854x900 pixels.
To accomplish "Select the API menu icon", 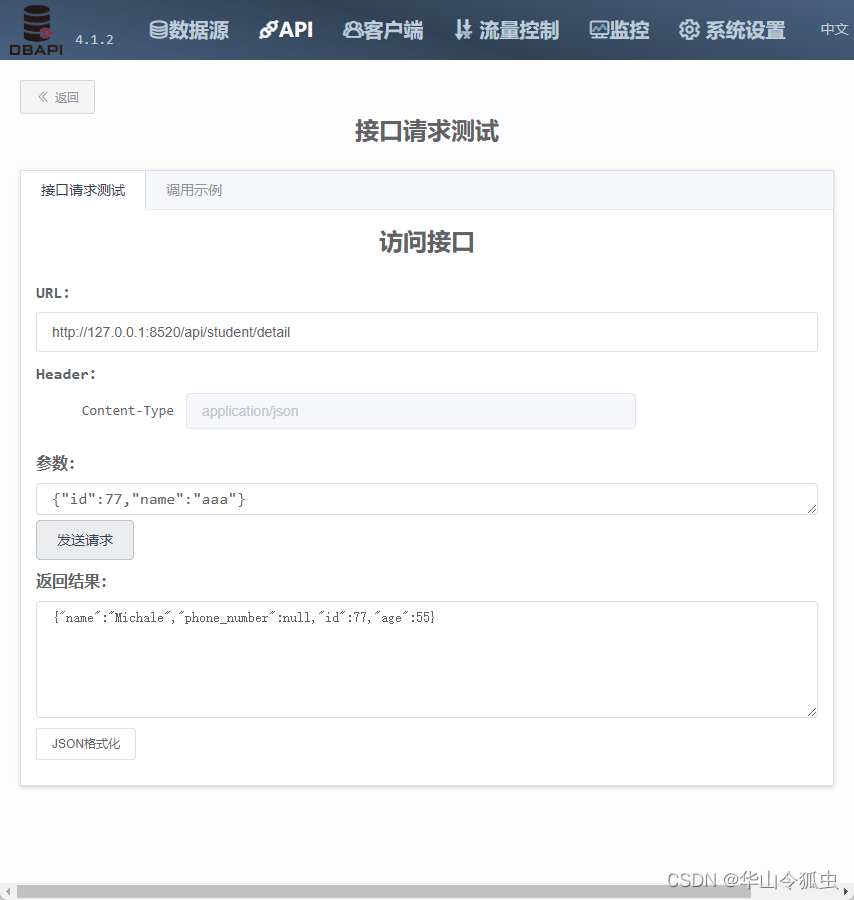I will [x=270, y=29].
